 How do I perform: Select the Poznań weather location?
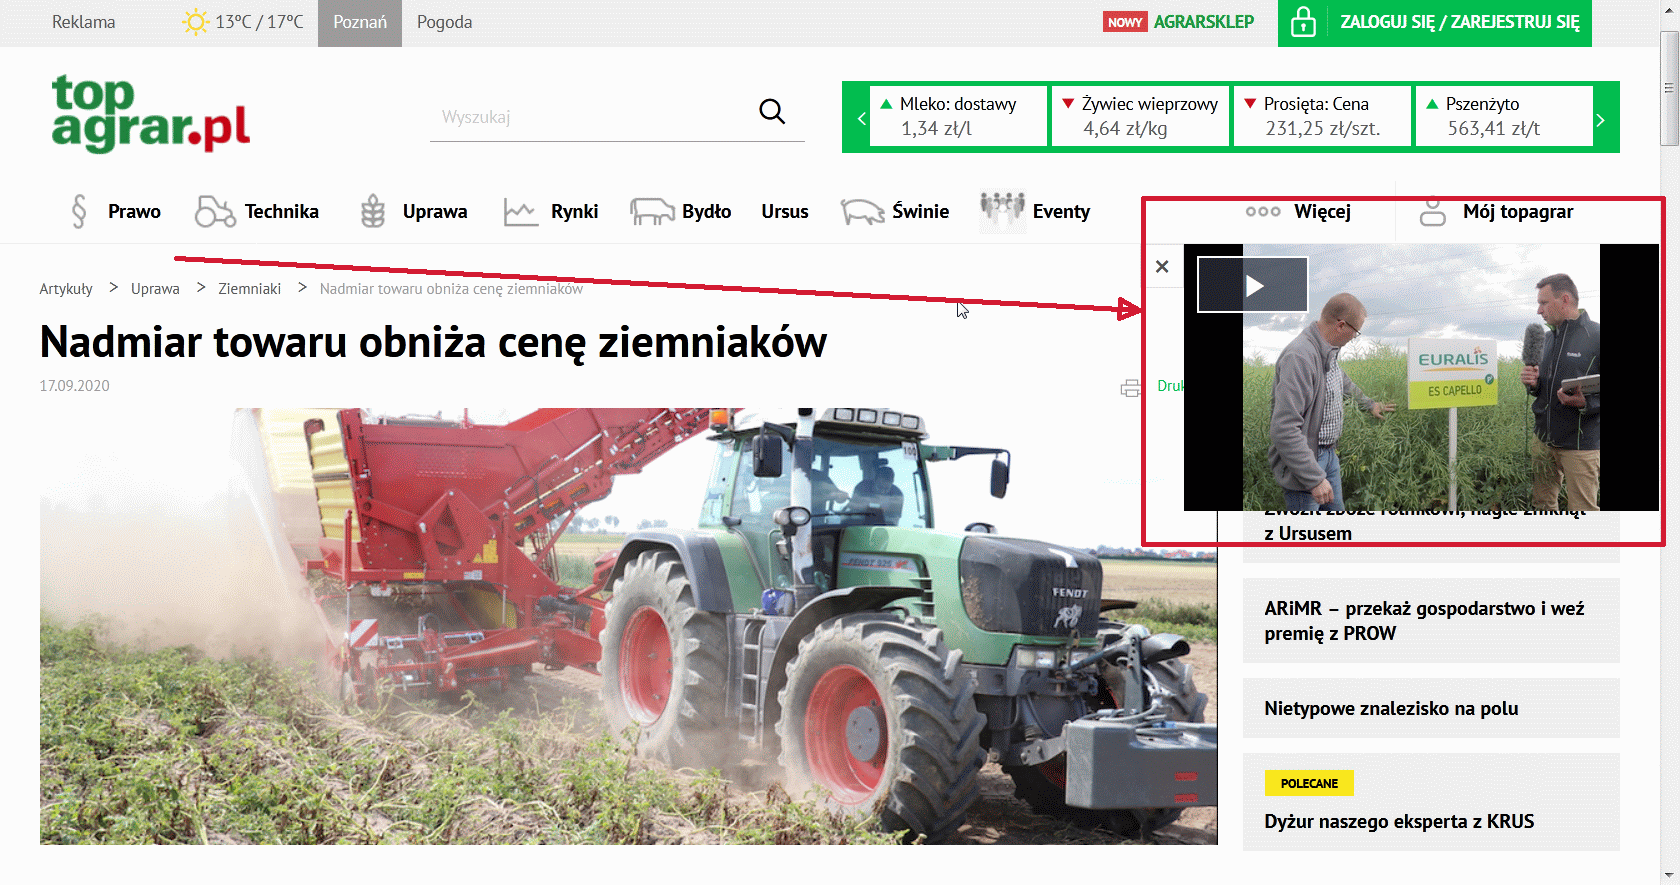[x=360, y=23]
